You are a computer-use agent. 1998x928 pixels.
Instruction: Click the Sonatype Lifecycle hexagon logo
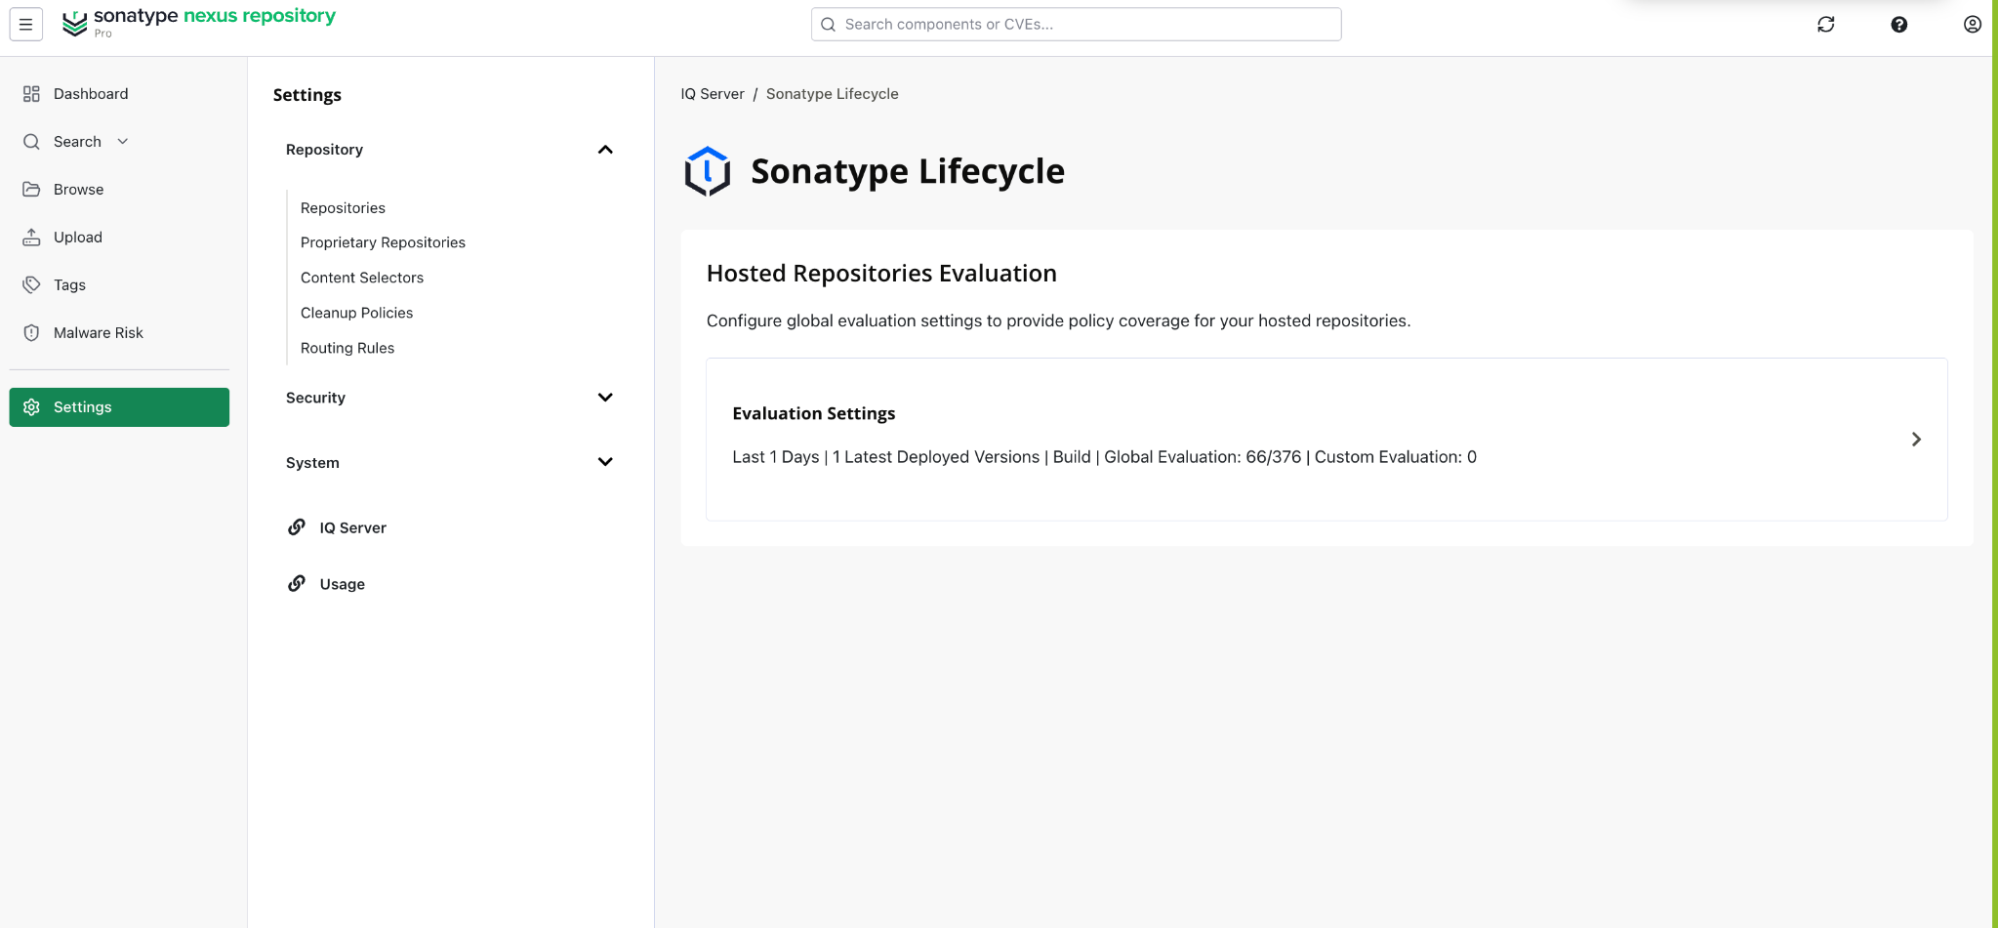707,171
